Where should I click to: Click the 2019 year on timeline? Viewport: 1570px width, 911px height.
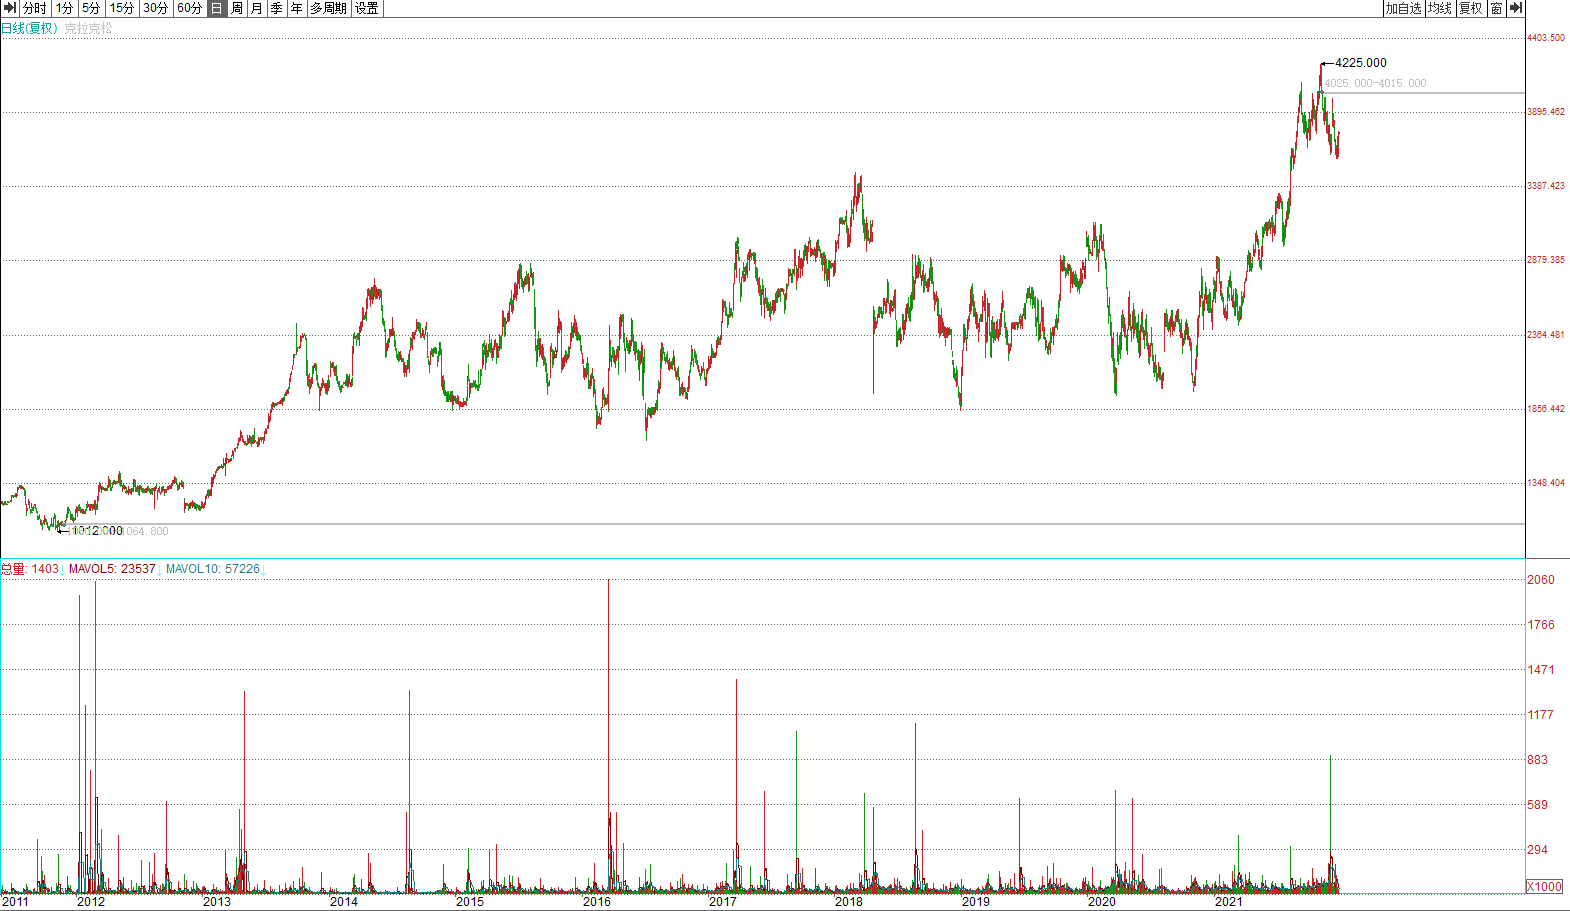tap(976, 902)
